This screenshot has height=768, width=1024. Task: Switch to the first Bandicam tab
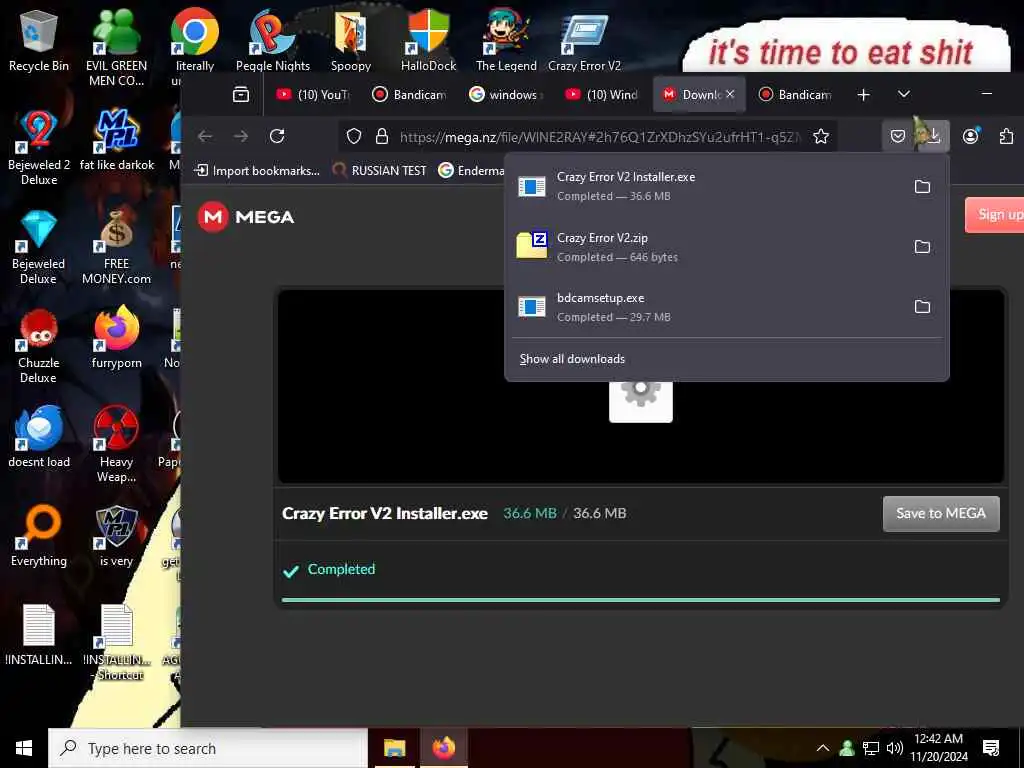click(x=409, y=95)
